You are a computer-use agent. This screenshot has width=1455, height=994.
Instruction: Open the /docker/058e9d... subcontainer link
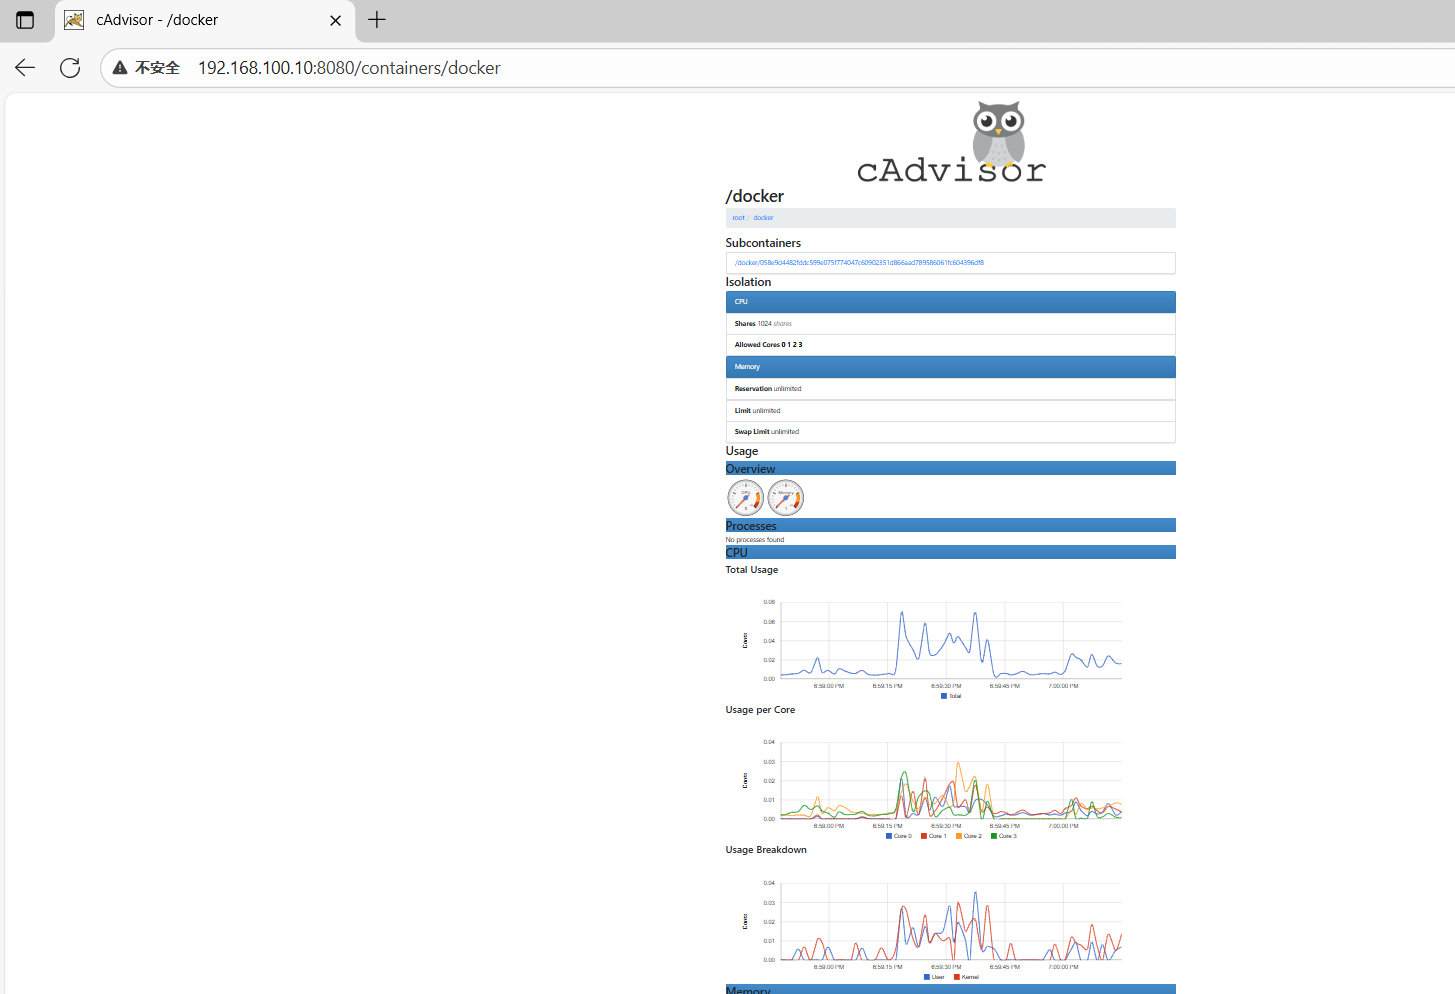point(859,263)
